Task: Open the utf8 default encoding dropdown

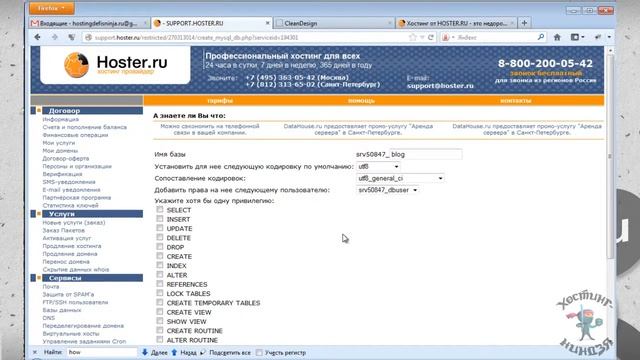Action: point(378,167)
